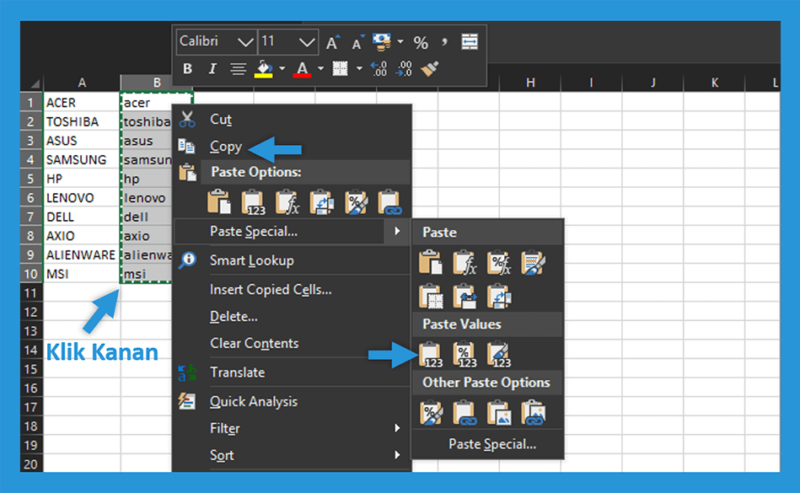Open the Paste Special... submenu entry
The width and height of the screenshot is (800, 493).
pyautogui.click(x=292, y=232)
